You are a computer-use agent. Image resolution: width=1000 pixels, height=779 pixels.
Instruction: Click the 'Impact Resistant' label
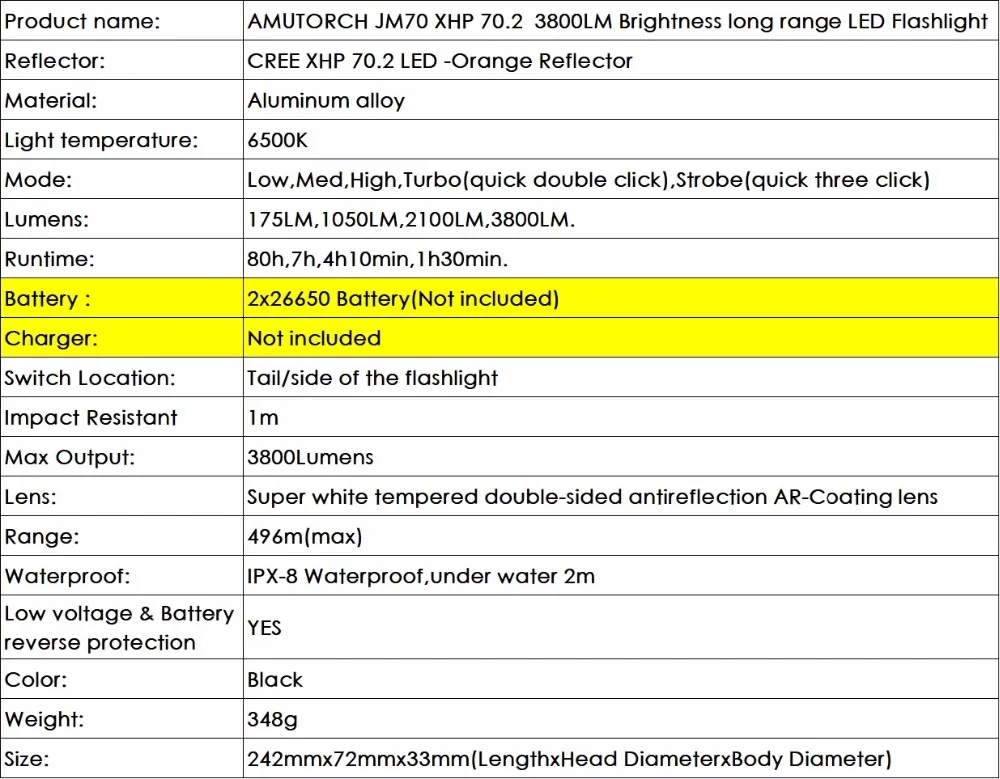point(91,417)
